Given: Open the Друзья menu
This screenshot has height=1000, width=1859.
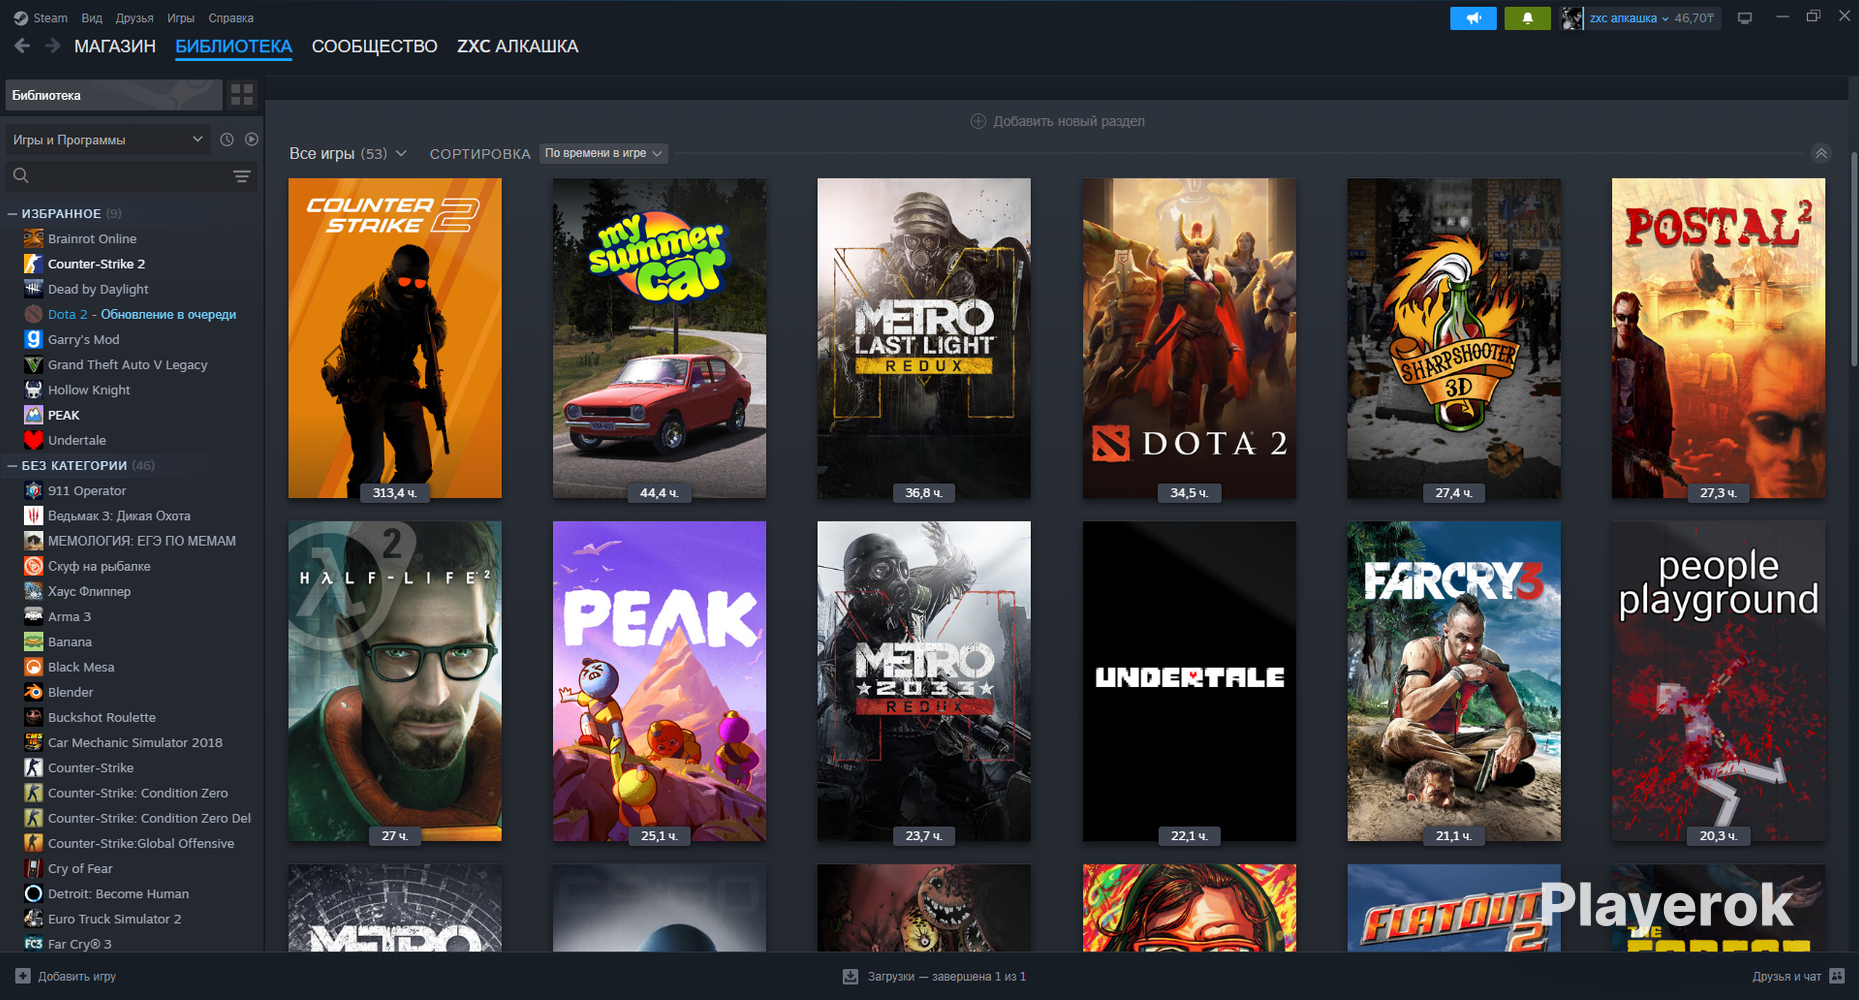Looking at the screenshot, I should coord(135,18).
